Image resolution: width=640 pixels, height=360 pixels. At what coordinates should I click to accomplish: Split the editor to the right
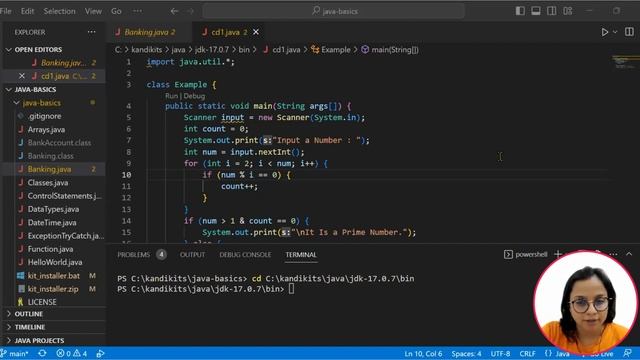[629, 32]
